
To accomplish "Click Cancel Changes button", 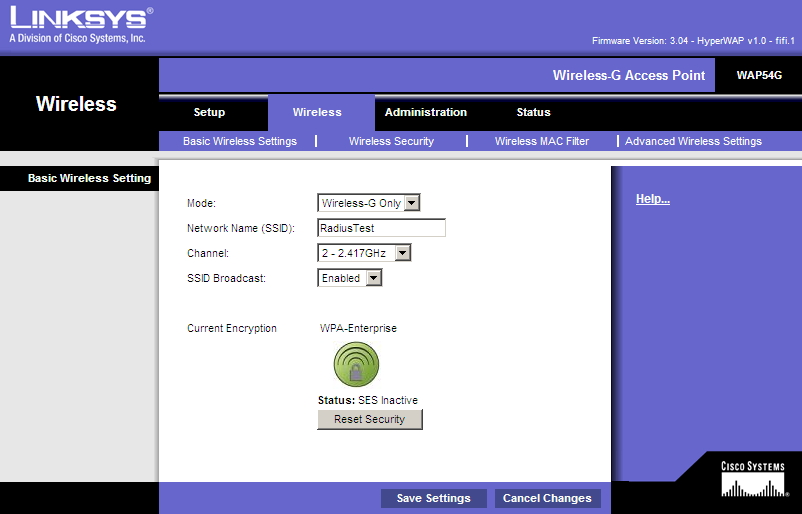I will pos(547,498).
